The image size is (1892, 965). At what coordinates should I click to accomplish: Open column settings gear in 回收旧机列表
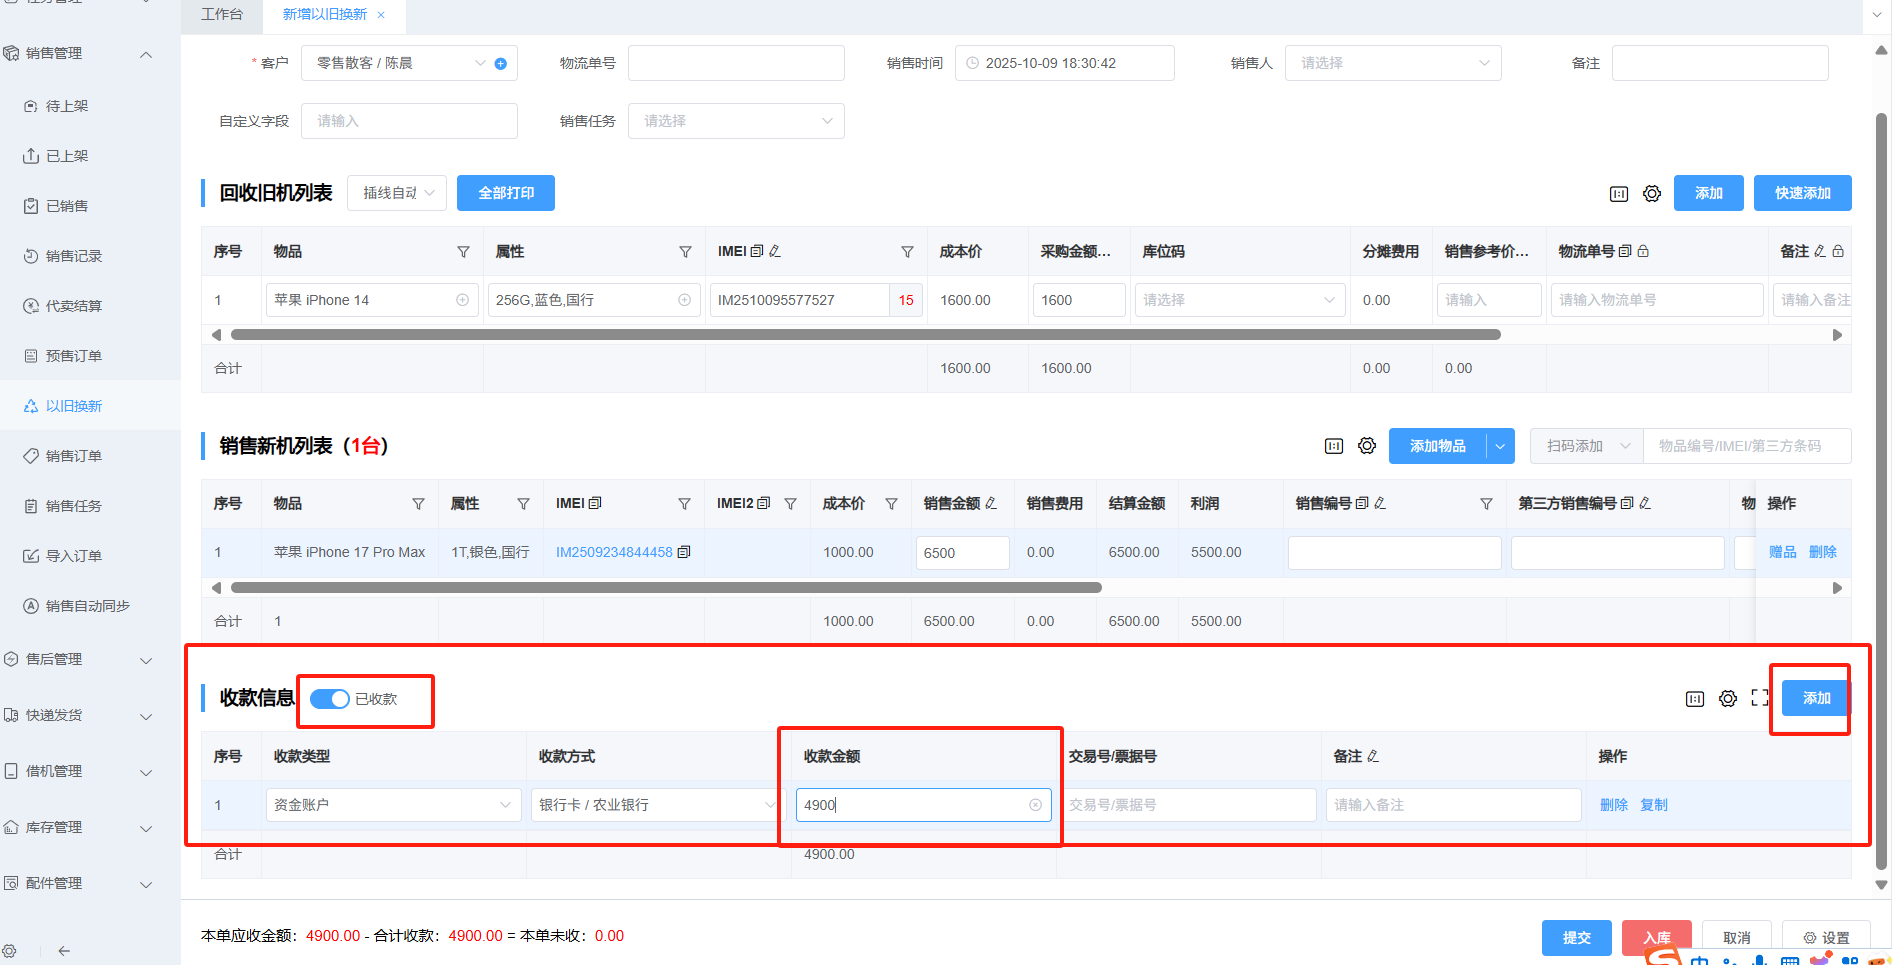click(x=1652, y=194)
